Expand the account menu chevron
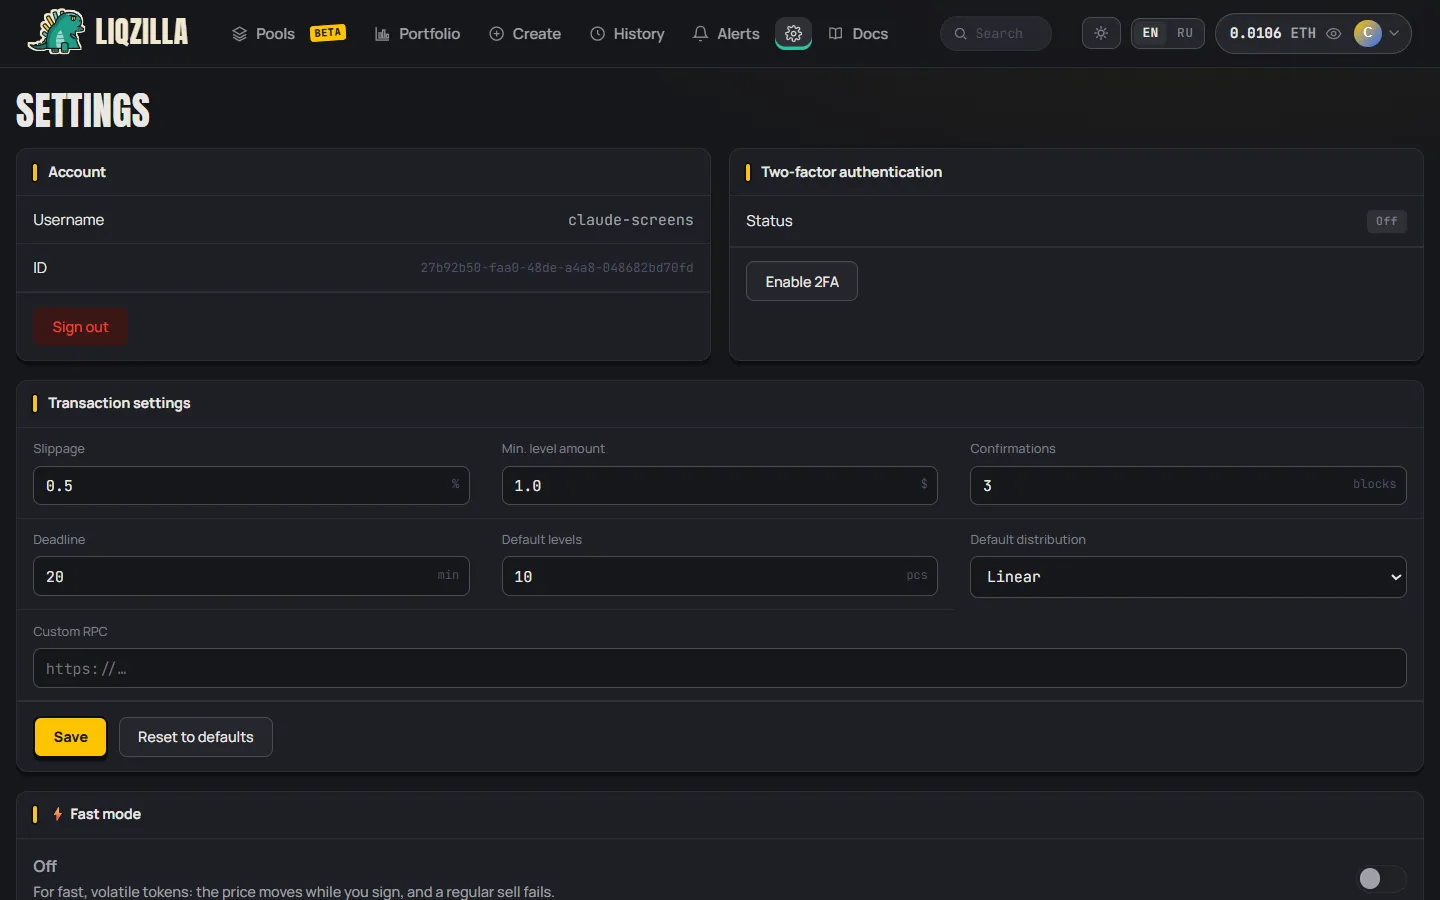 coord(1394,33)
